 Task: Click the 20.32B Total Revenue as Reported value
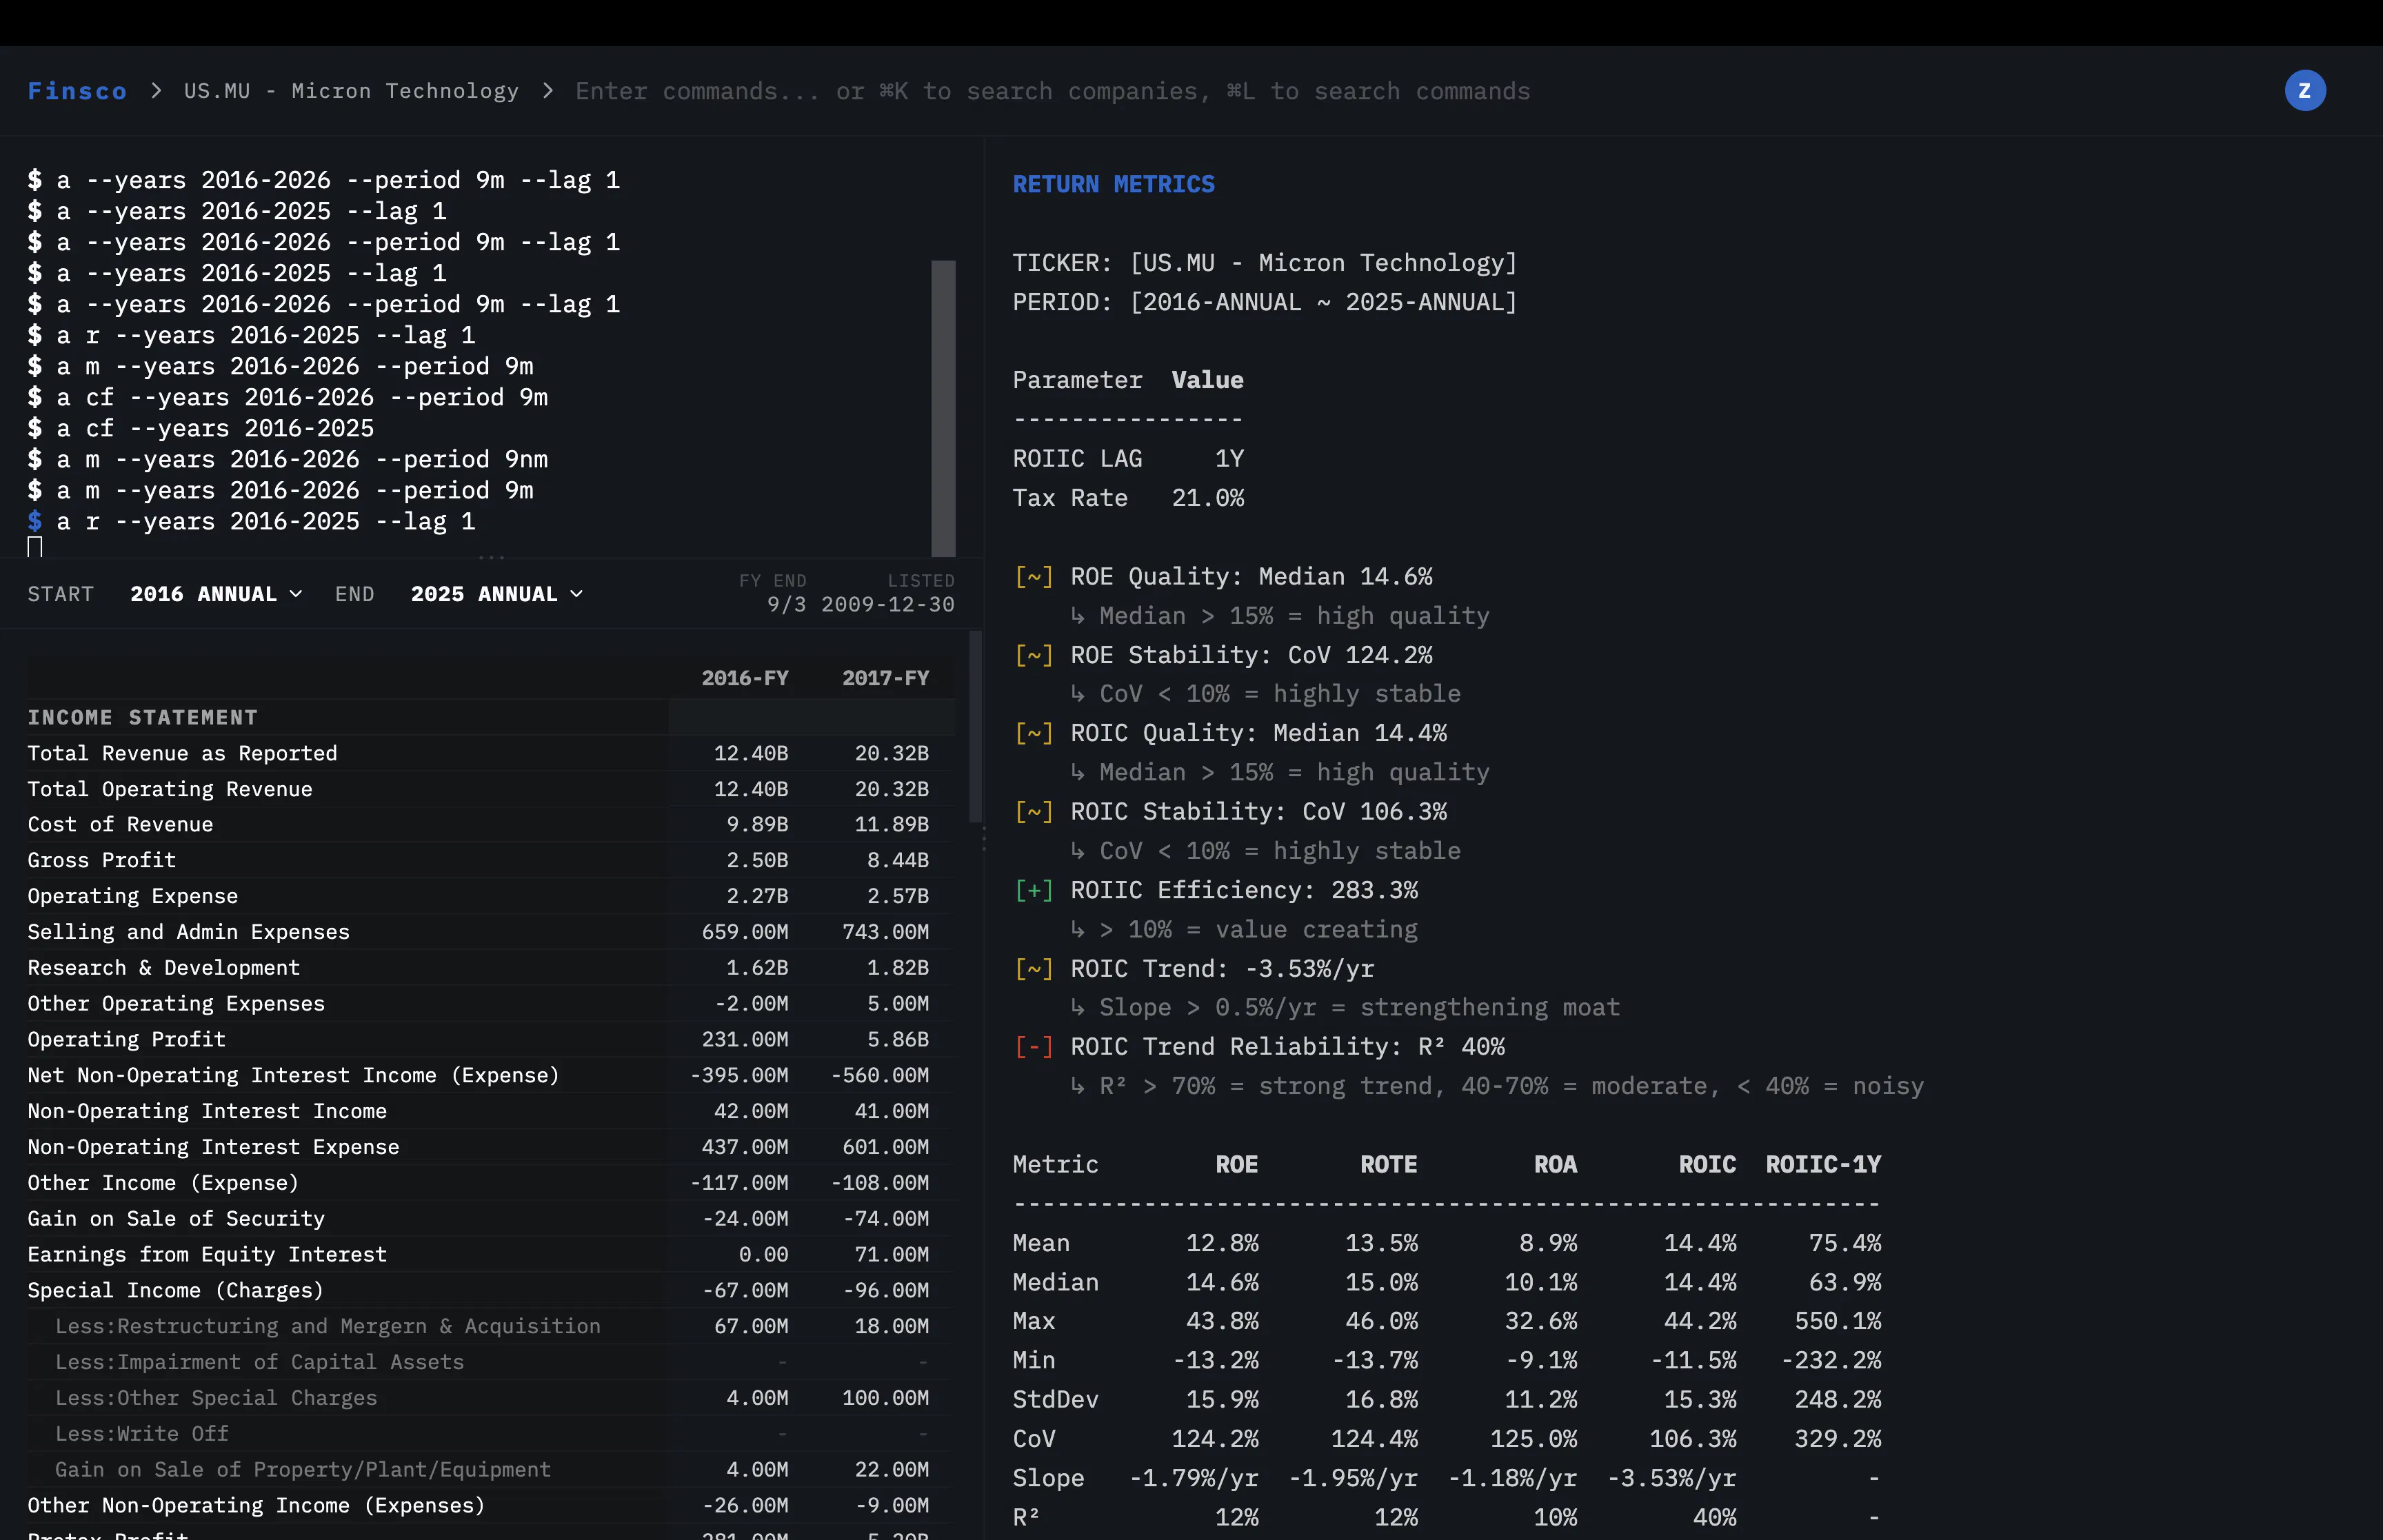[x=891, y=753]
